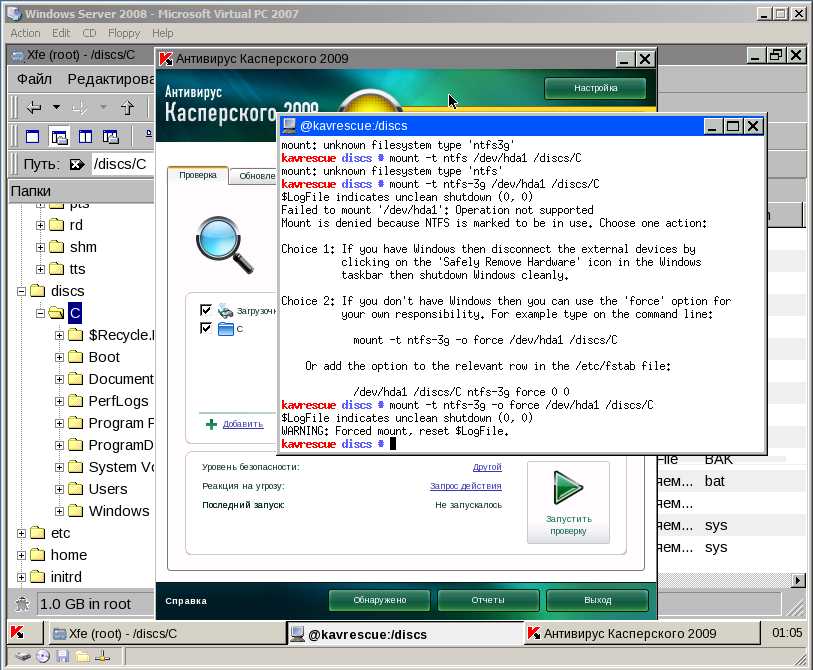This screenshot has height=670, width=813.
Task: Switch to Антивирус Касперского 2009 taskbar item
Action: 642,634
